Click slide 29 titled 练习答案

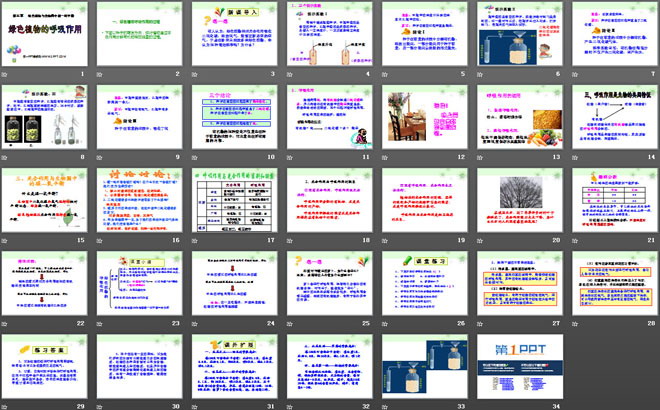44,368
